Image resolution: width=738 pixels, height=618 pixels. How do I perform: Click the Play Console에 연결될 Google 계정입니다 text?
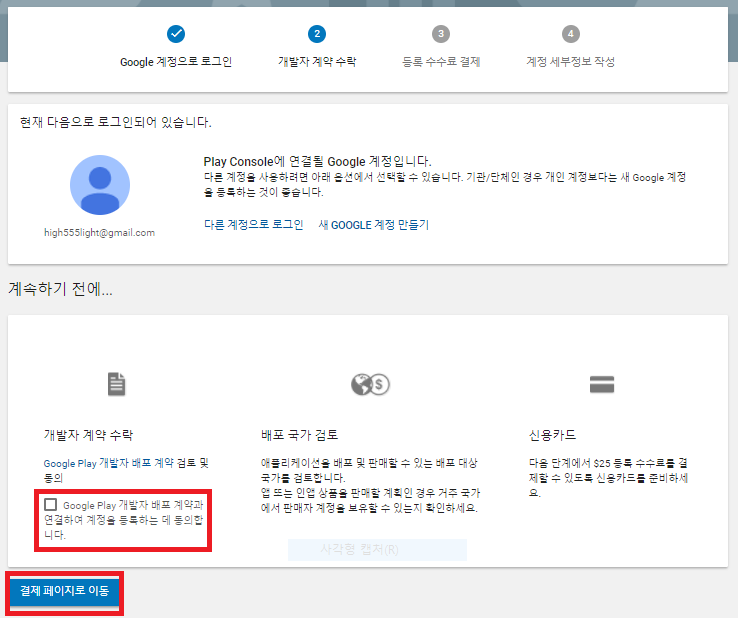(x=317, y=161)
